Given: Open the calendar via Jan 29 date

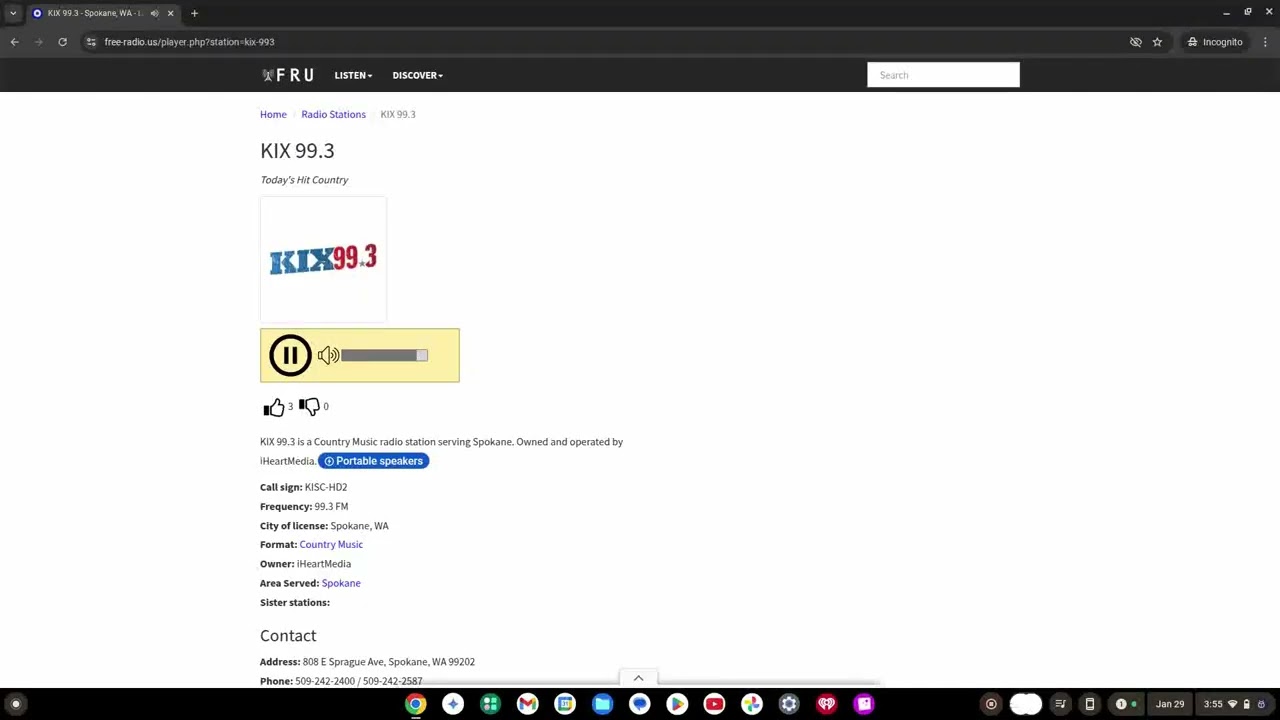Looking at the screenshot, I should point(1170,704).
